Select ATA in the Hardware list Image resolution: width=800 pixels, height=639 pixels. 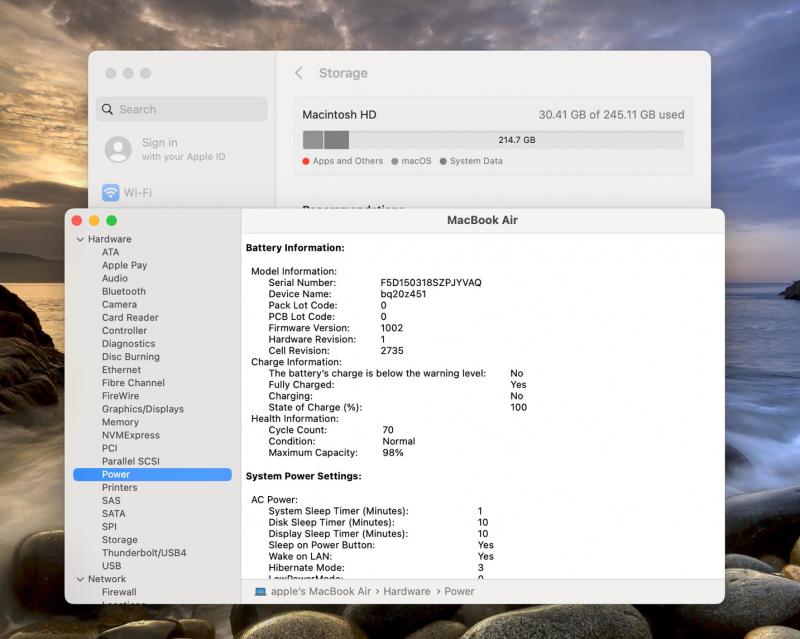[110, 252]
